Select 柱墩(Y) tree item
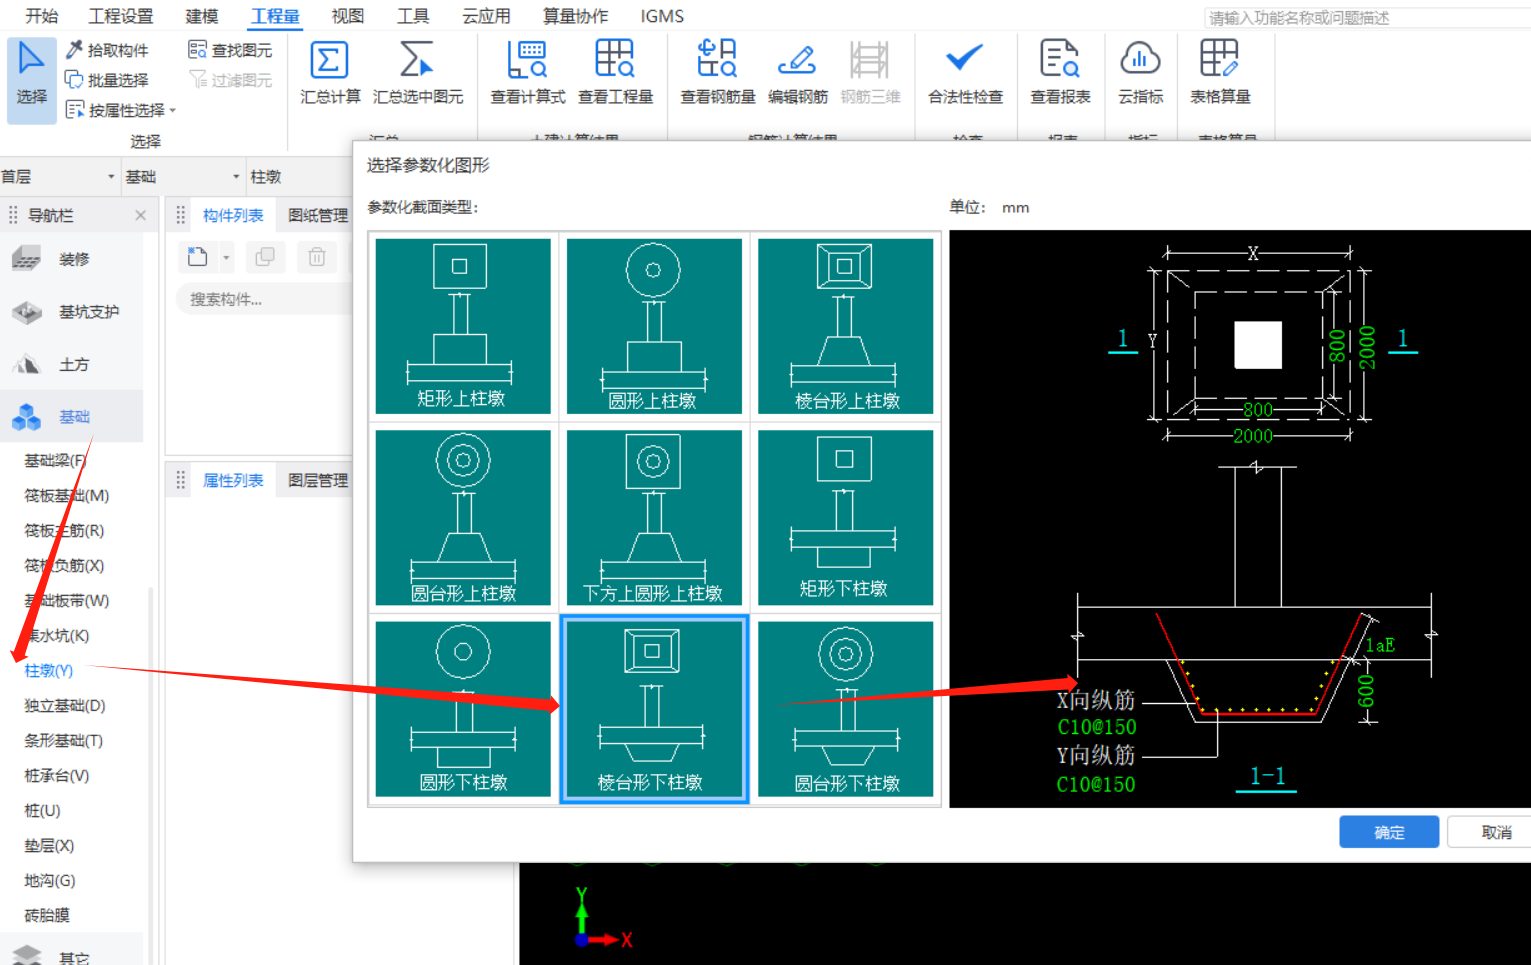Image resolution: width=1531 pixels, height=965 pixels. [49, 670]
